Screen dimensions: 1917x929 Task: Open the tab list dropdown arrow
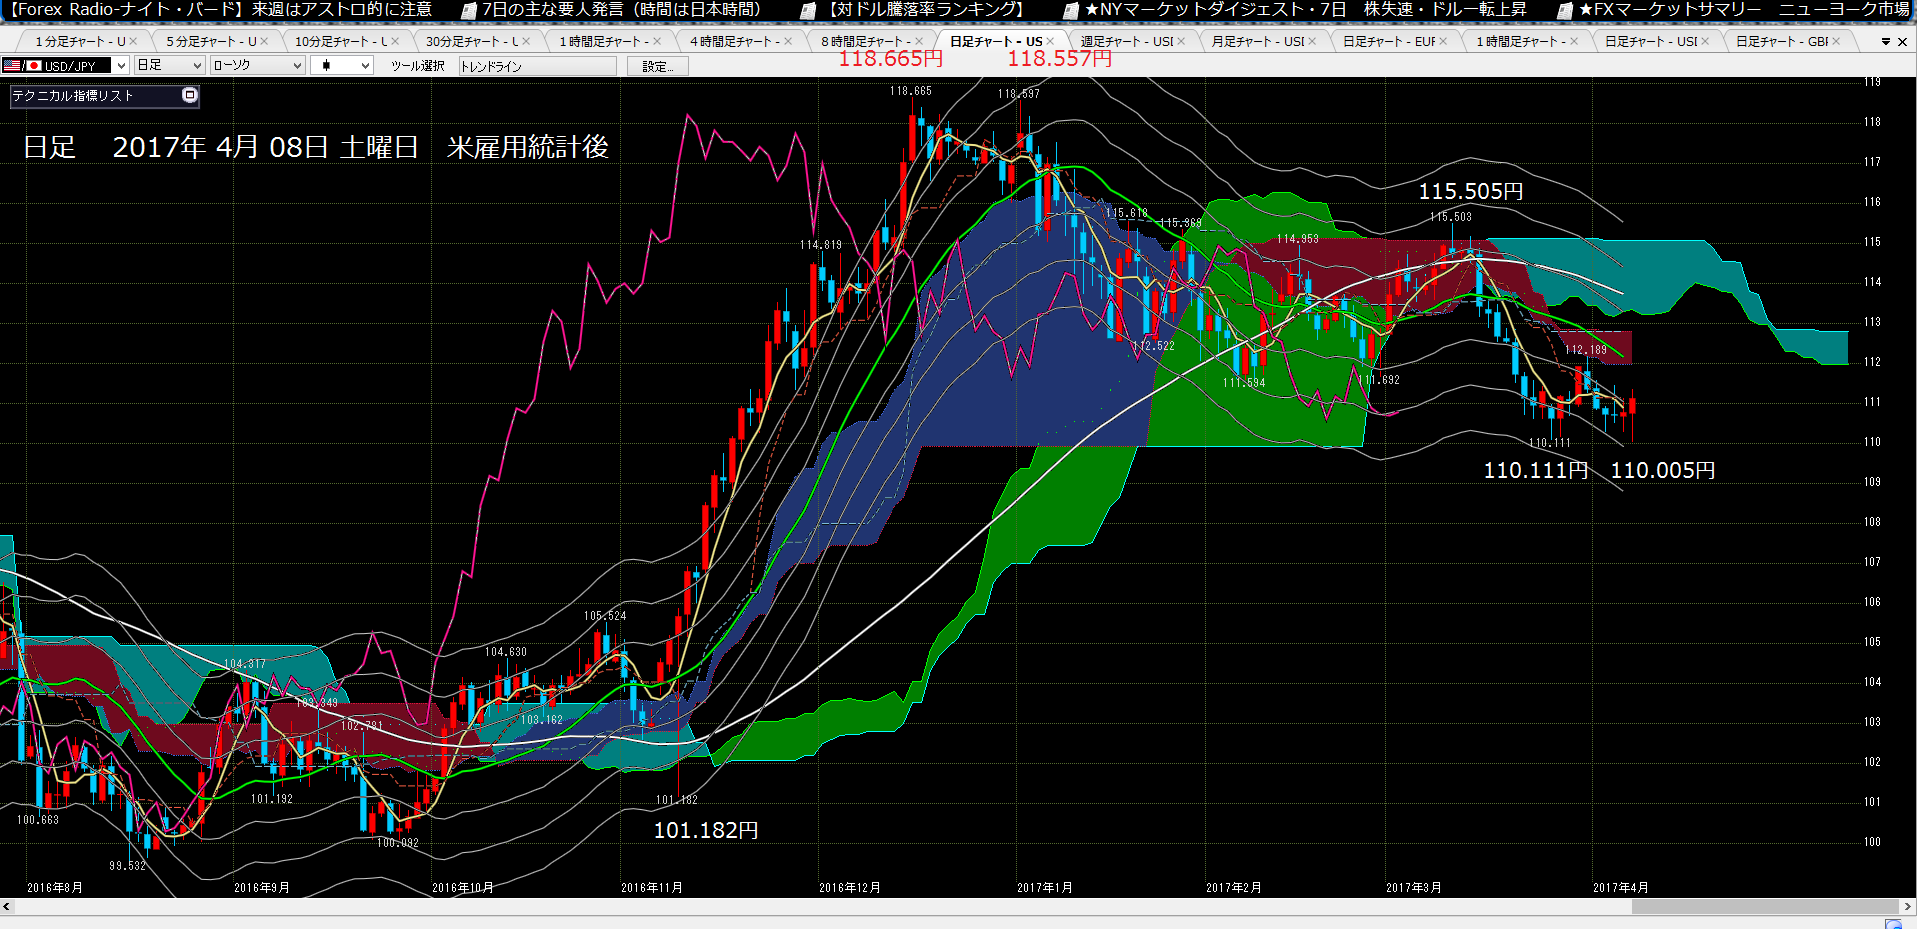(x=1886, y=42)
